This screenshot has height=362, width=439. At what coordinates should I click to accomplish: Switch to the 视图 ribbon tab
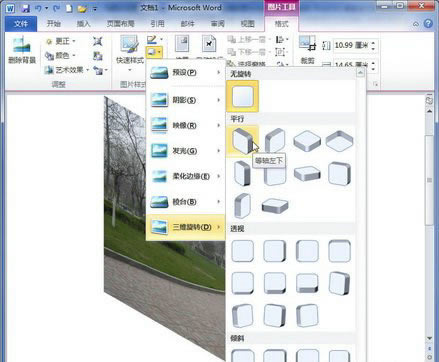[x=247, y=24]
